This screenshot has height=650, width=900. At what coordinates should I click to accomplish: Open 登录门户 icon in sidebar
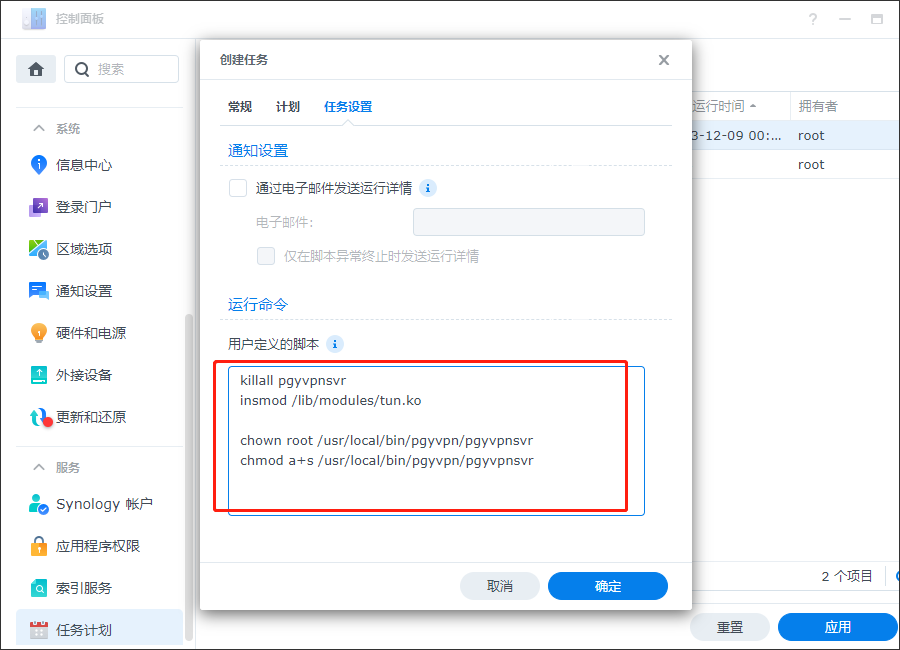coord(38,207)
